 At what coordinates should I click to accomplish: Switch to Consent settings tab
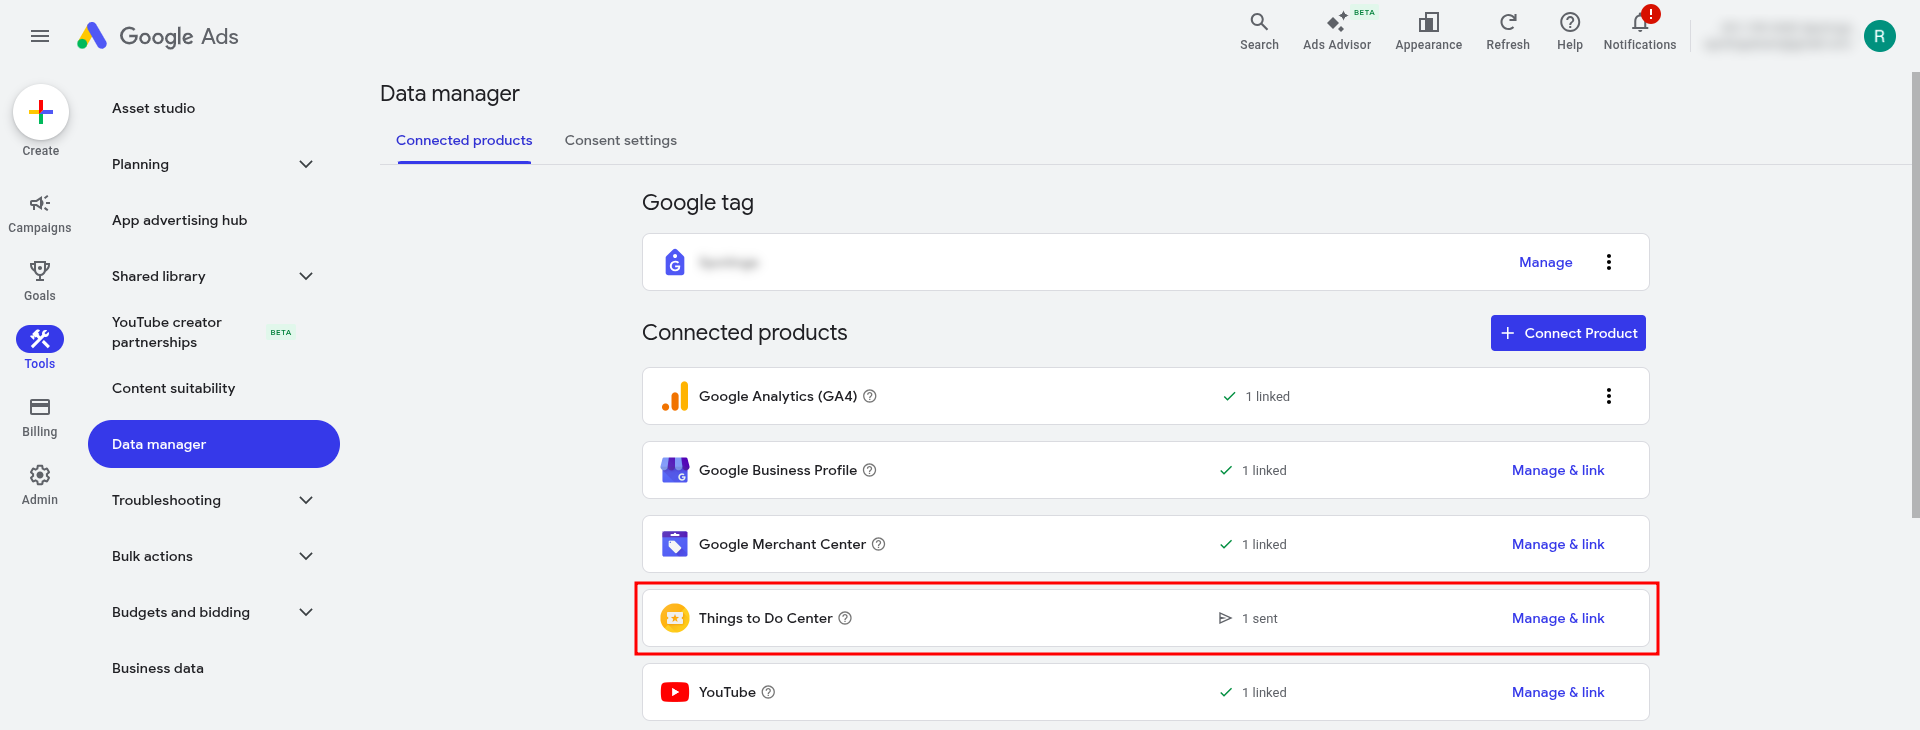pyautogui.click(x=621, y=141)
